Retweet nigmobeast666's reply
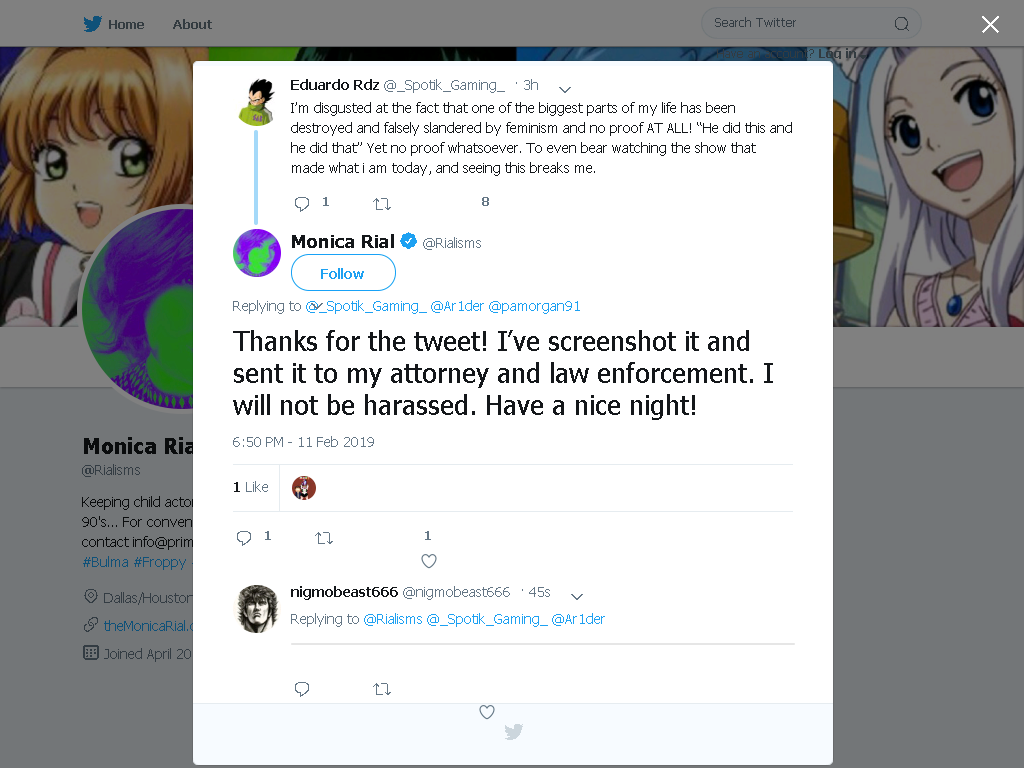This screenshot has width=1024, height=768. 382,689
